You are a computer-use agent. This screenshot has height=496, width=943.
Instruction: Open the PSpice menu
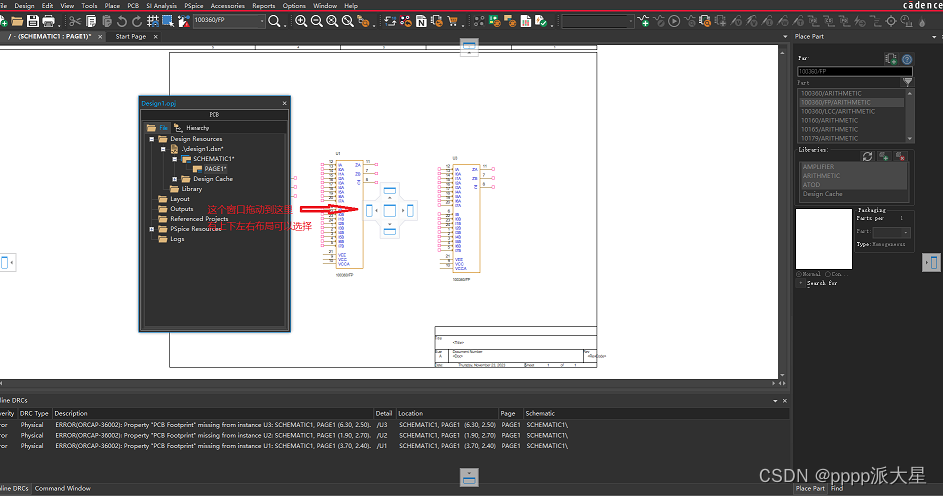tap(194, 5)
